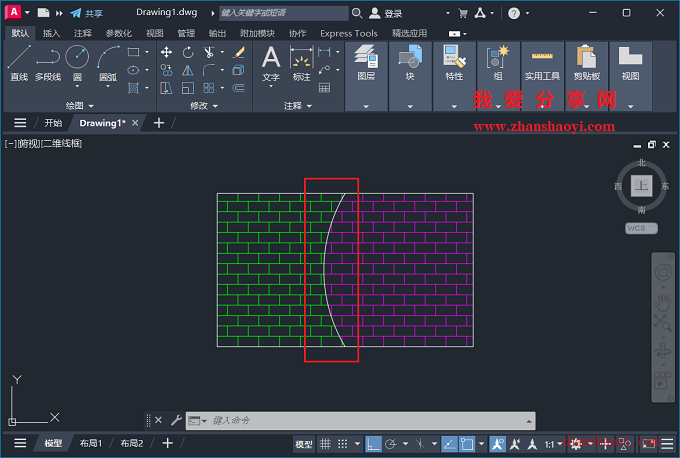
Task: Select the Fillet tool
Action: (x=209, y=70)
